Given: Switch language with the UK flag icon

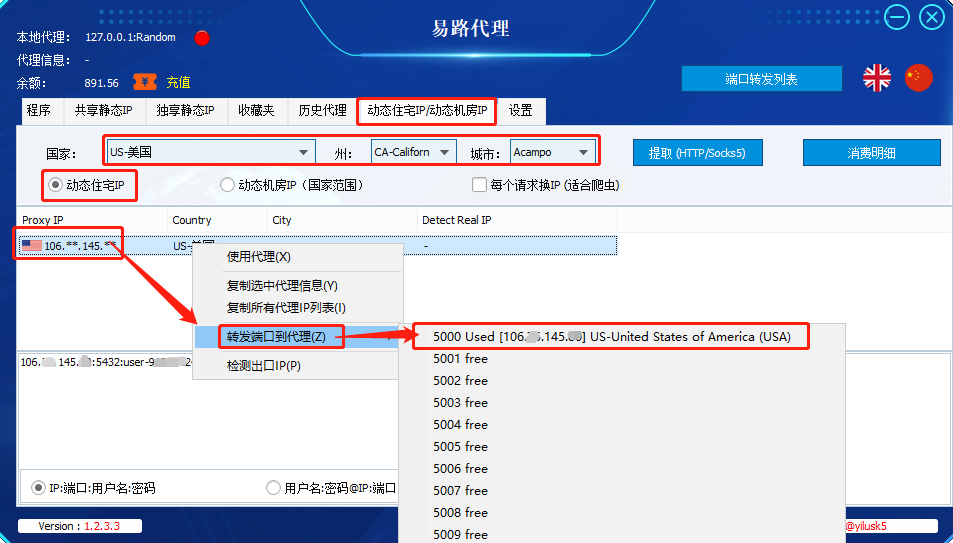Looking at the screenshot, I should click(x=876, y=78).
